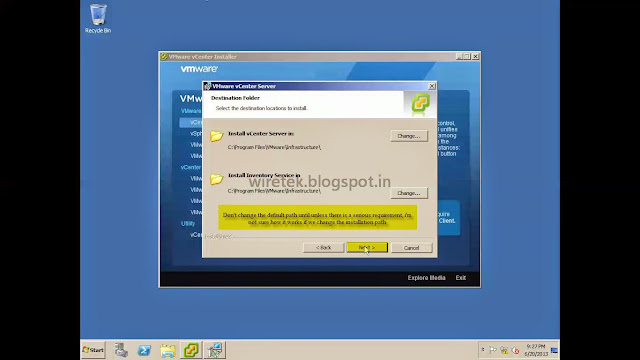Open the Recycle Bin on the desktop
Viewport: 640px width, 360px height.
coord(98,18)
